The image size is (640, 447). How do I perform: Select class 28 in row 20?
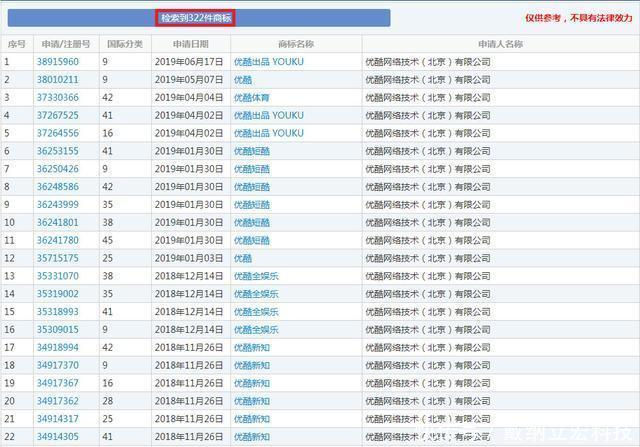click(107, 401)
